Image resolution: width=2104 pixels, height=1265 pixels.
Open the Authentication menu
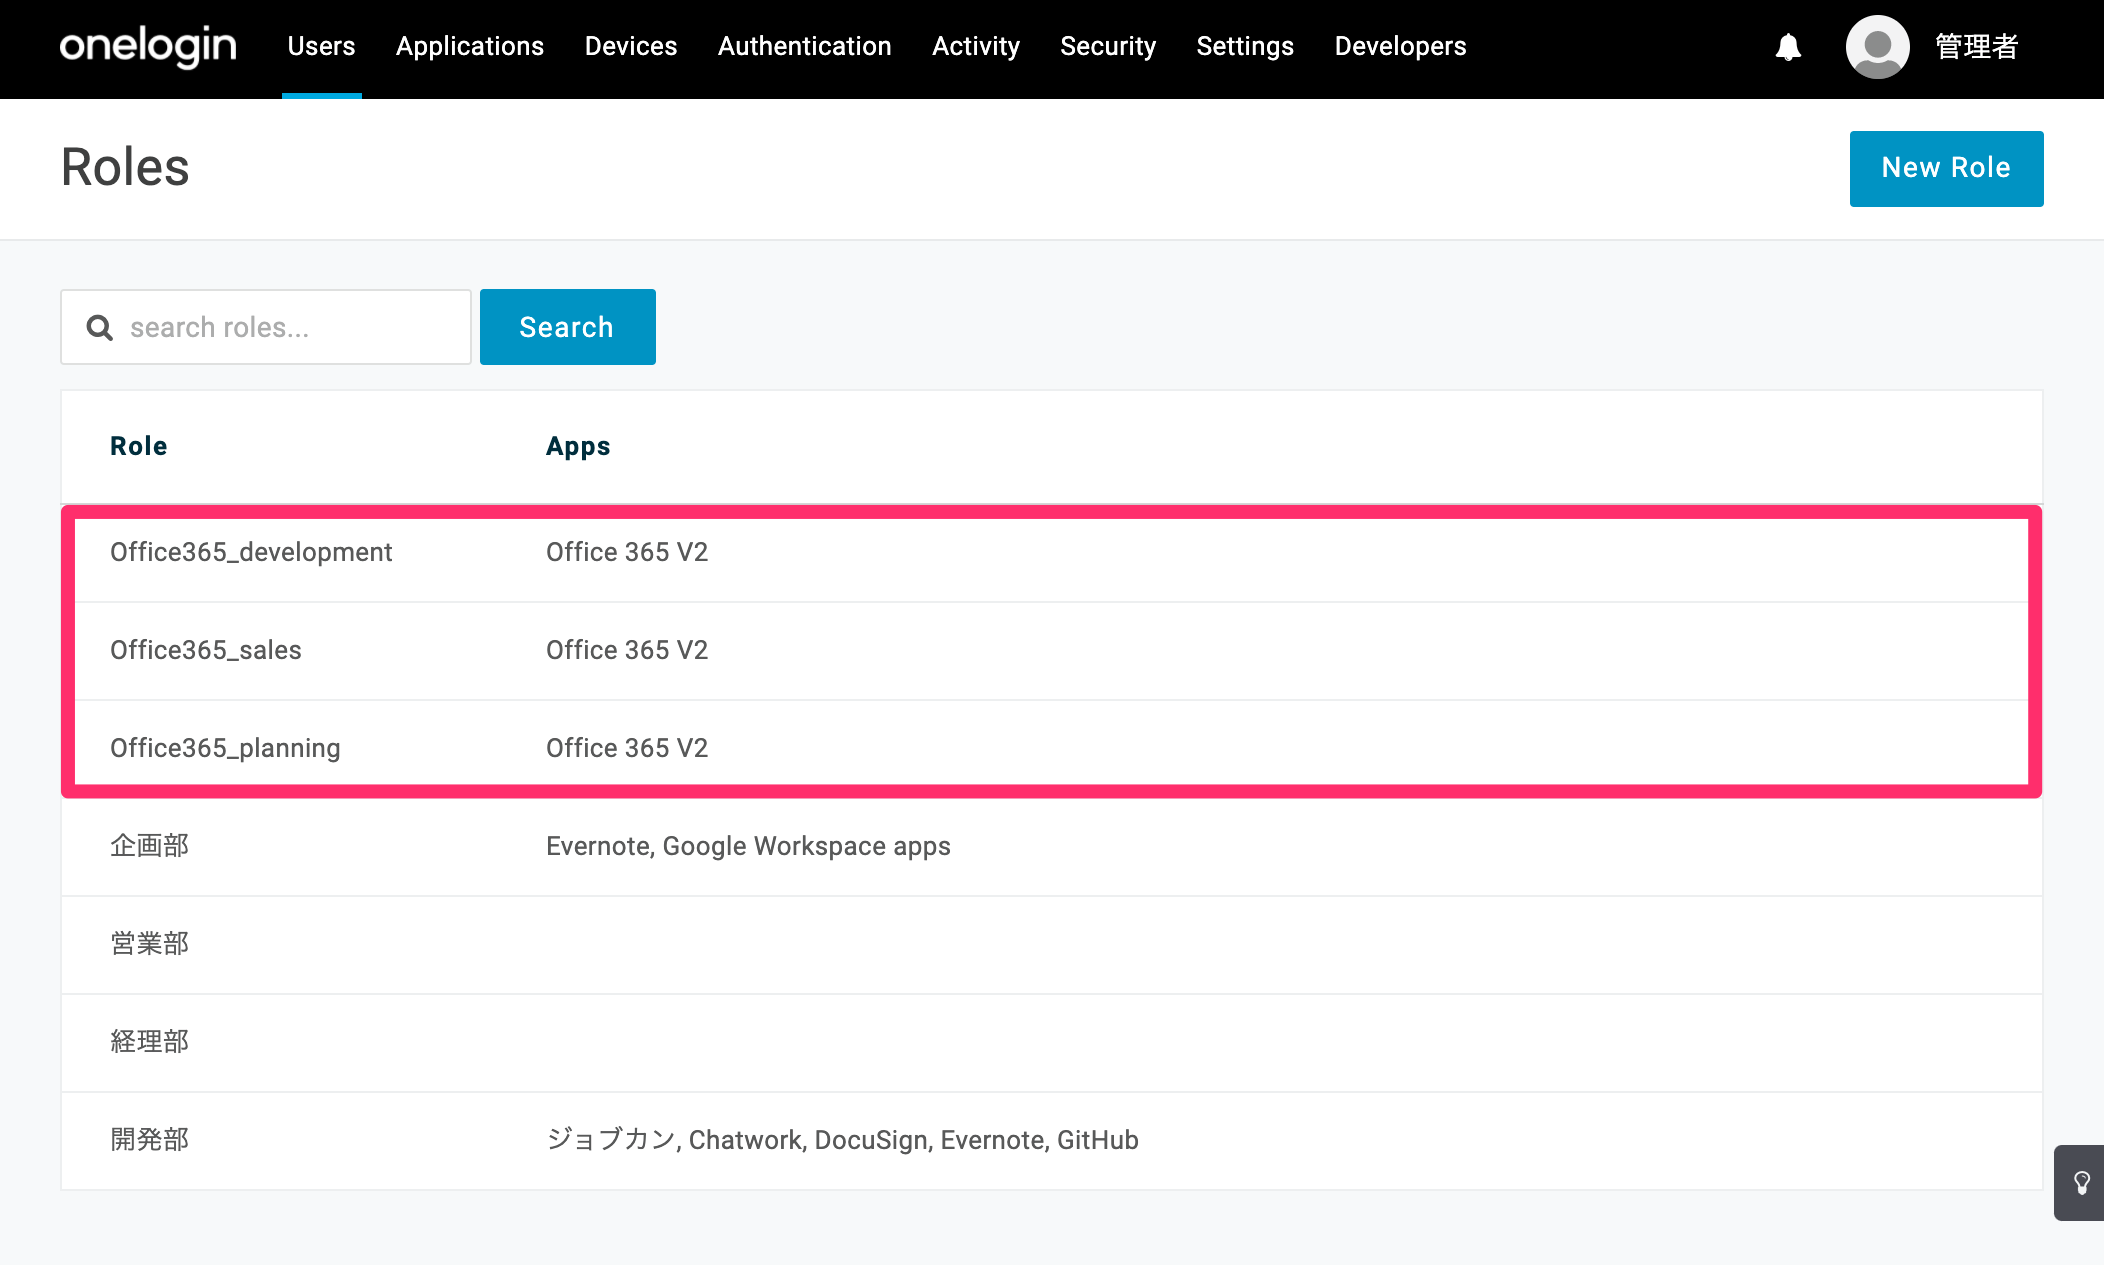(805, 46)
